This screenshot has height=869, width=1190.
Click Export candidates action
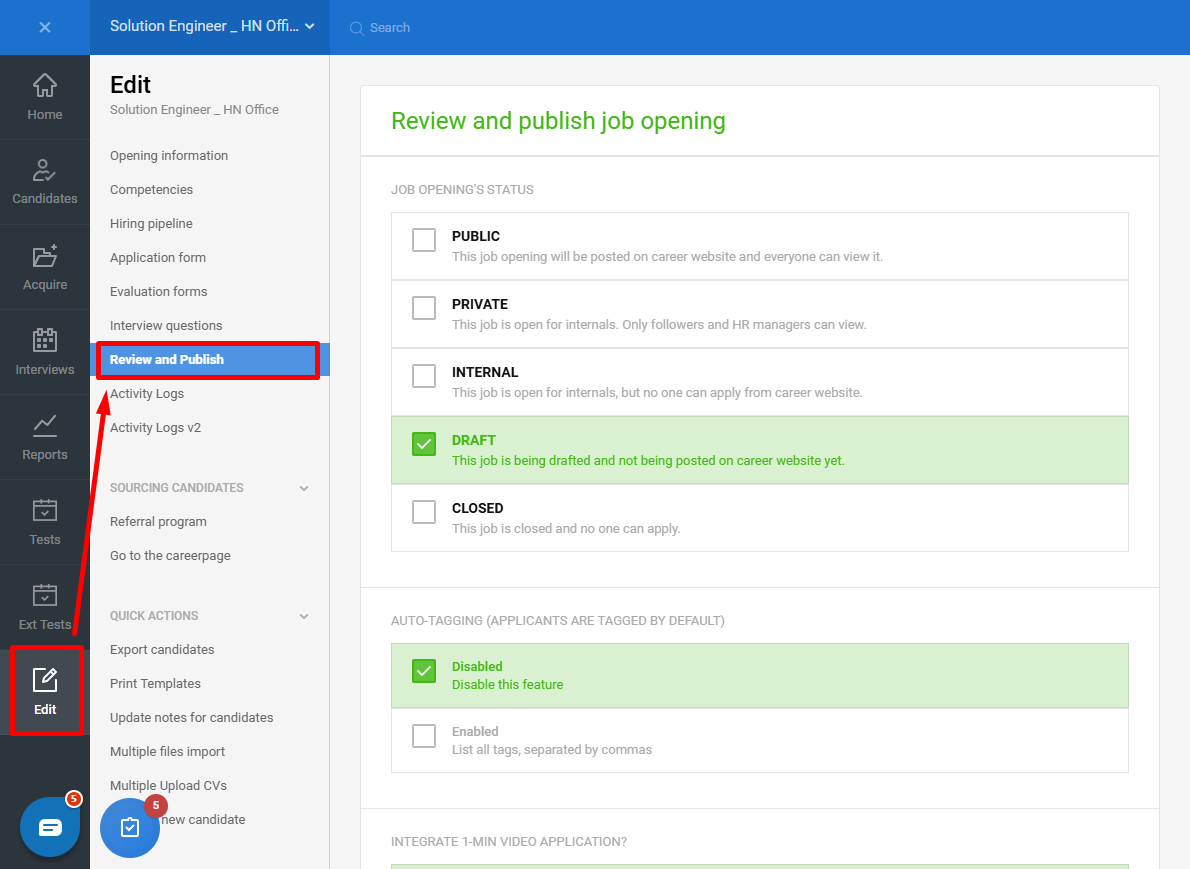[162, 650]
